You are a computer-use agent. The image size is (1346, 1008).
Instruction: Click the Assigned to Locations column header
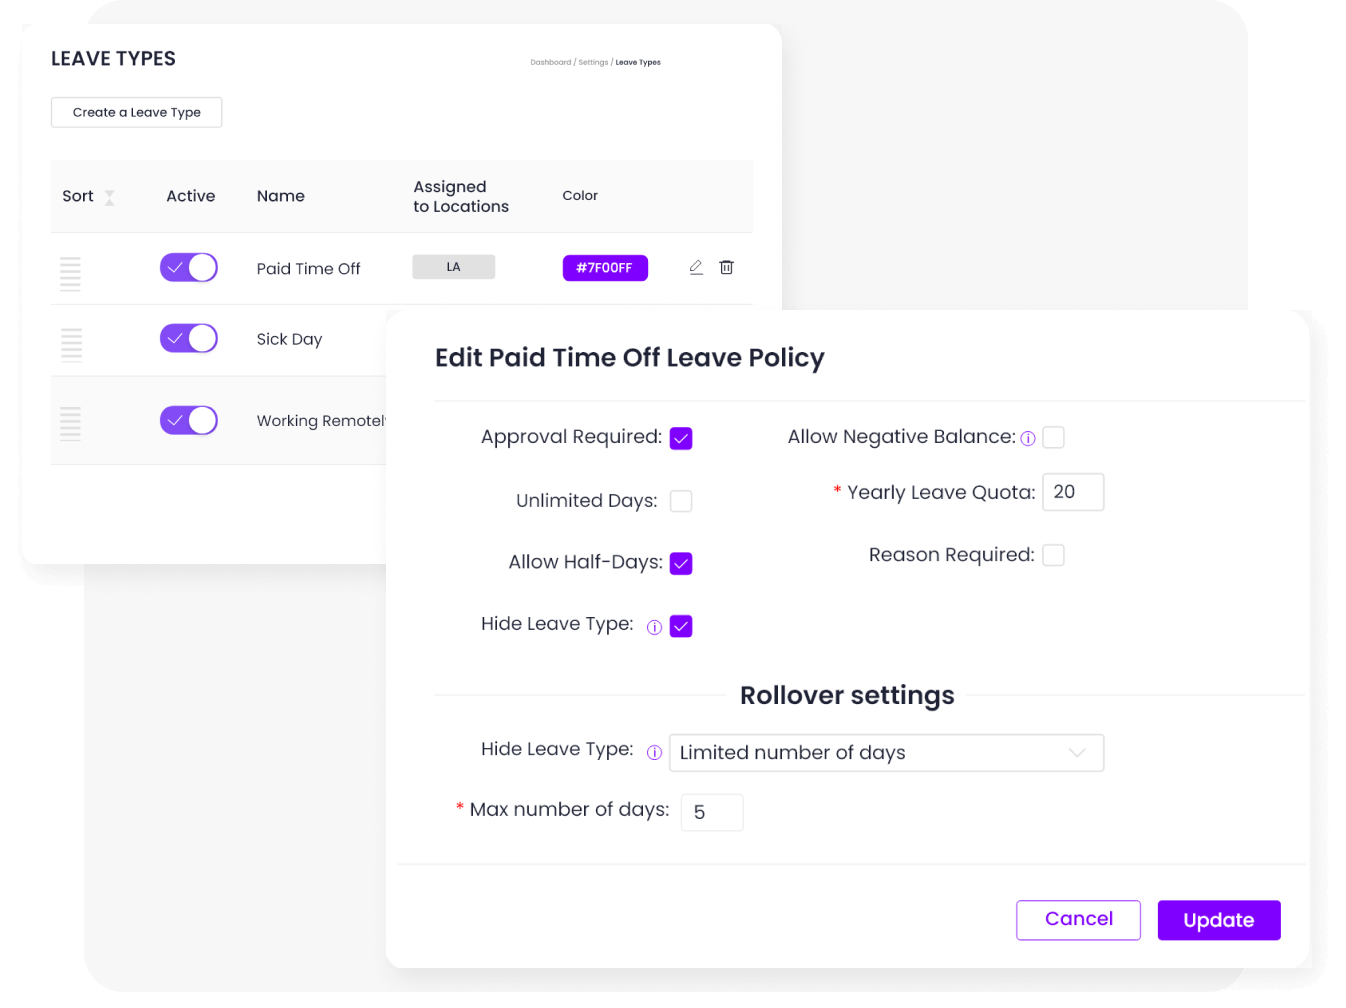[461, 196]
